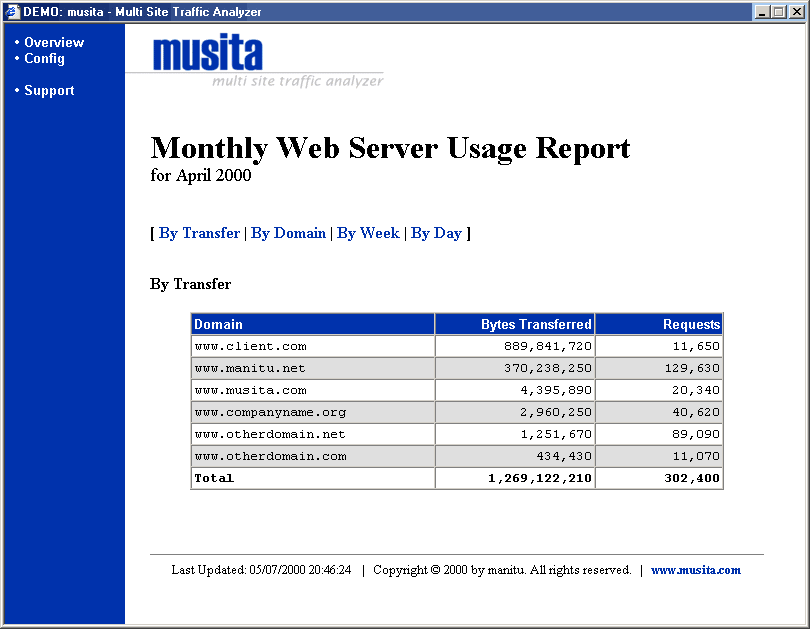The width and height of the screenshot is (810, 629).
Task: Jump to By Transfer section link
Action: coord(199,233)
